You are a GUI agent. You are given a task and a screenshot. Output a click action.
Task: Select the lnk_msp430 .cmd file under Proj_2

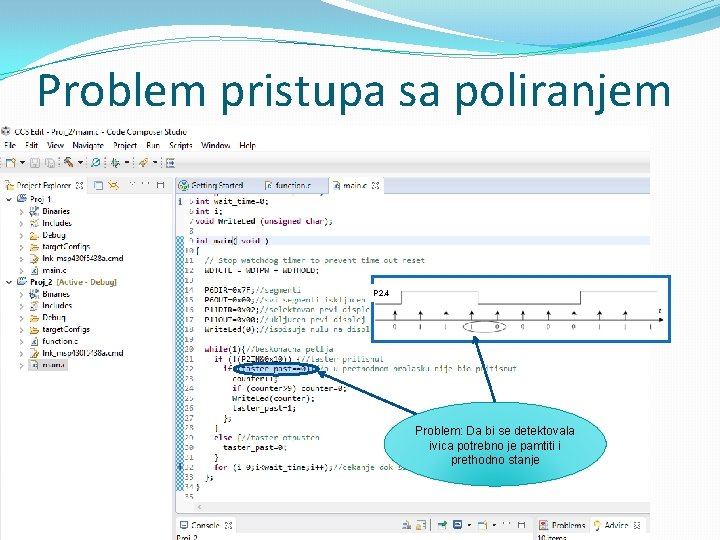[x=83, y=354]
